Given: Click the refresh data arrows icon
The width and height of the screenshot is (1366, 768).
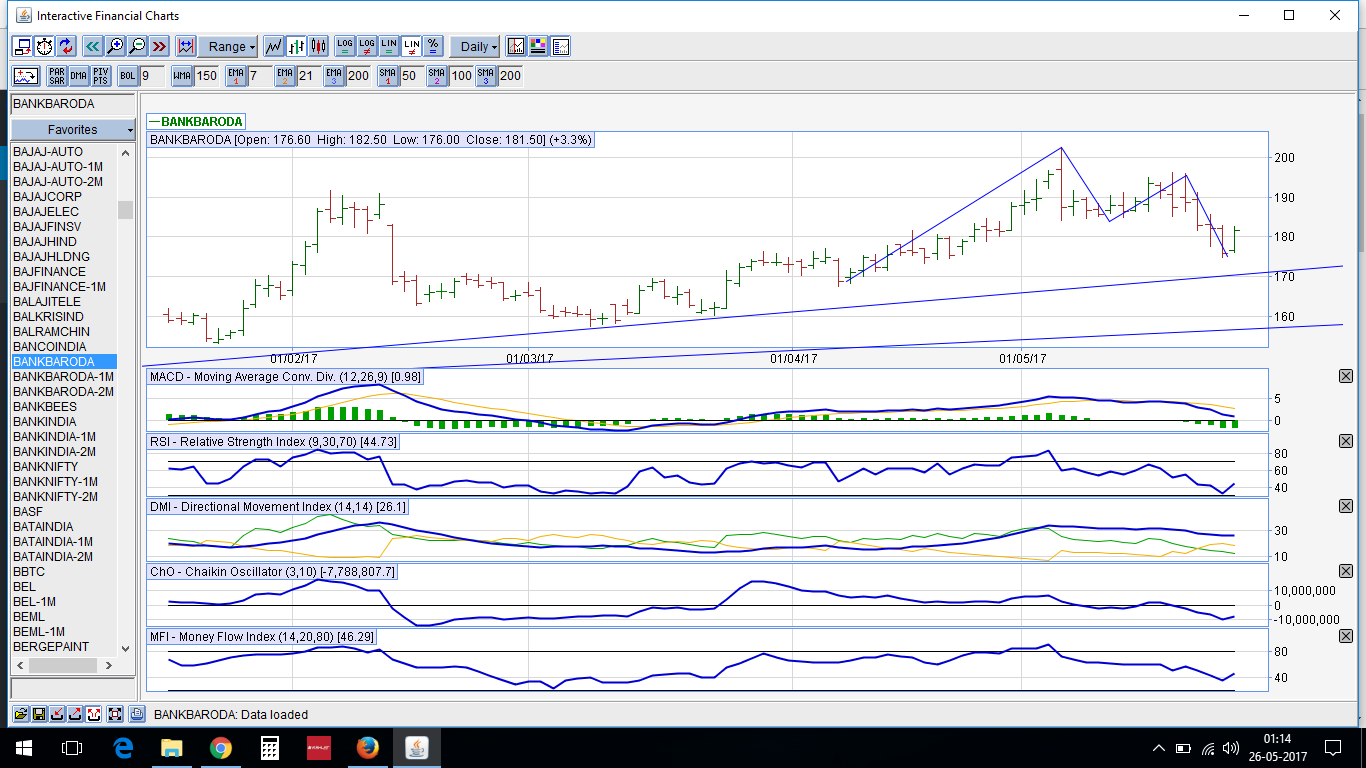Looking at the screenshot, I should pos(66,46).
